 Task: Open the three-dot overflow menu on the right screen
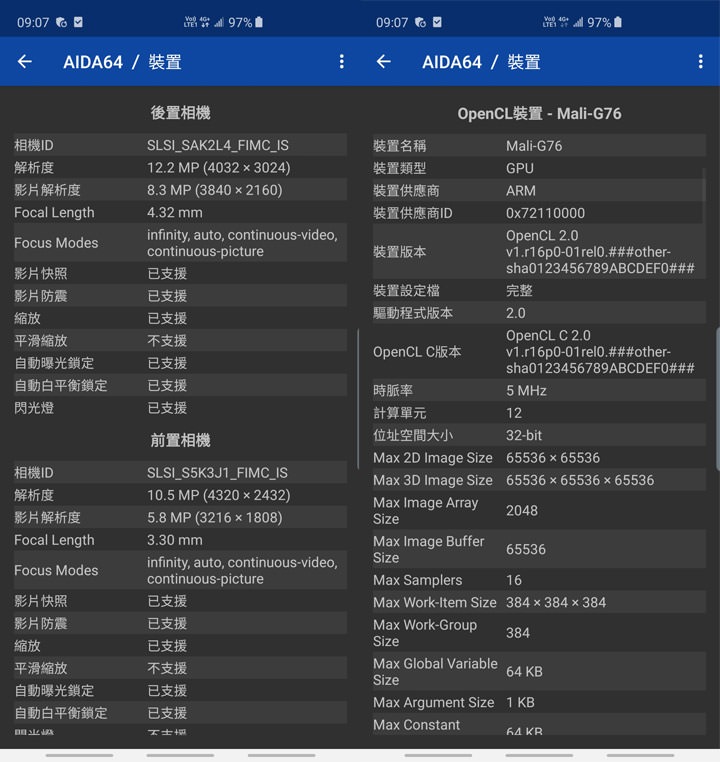pos(700,62)
